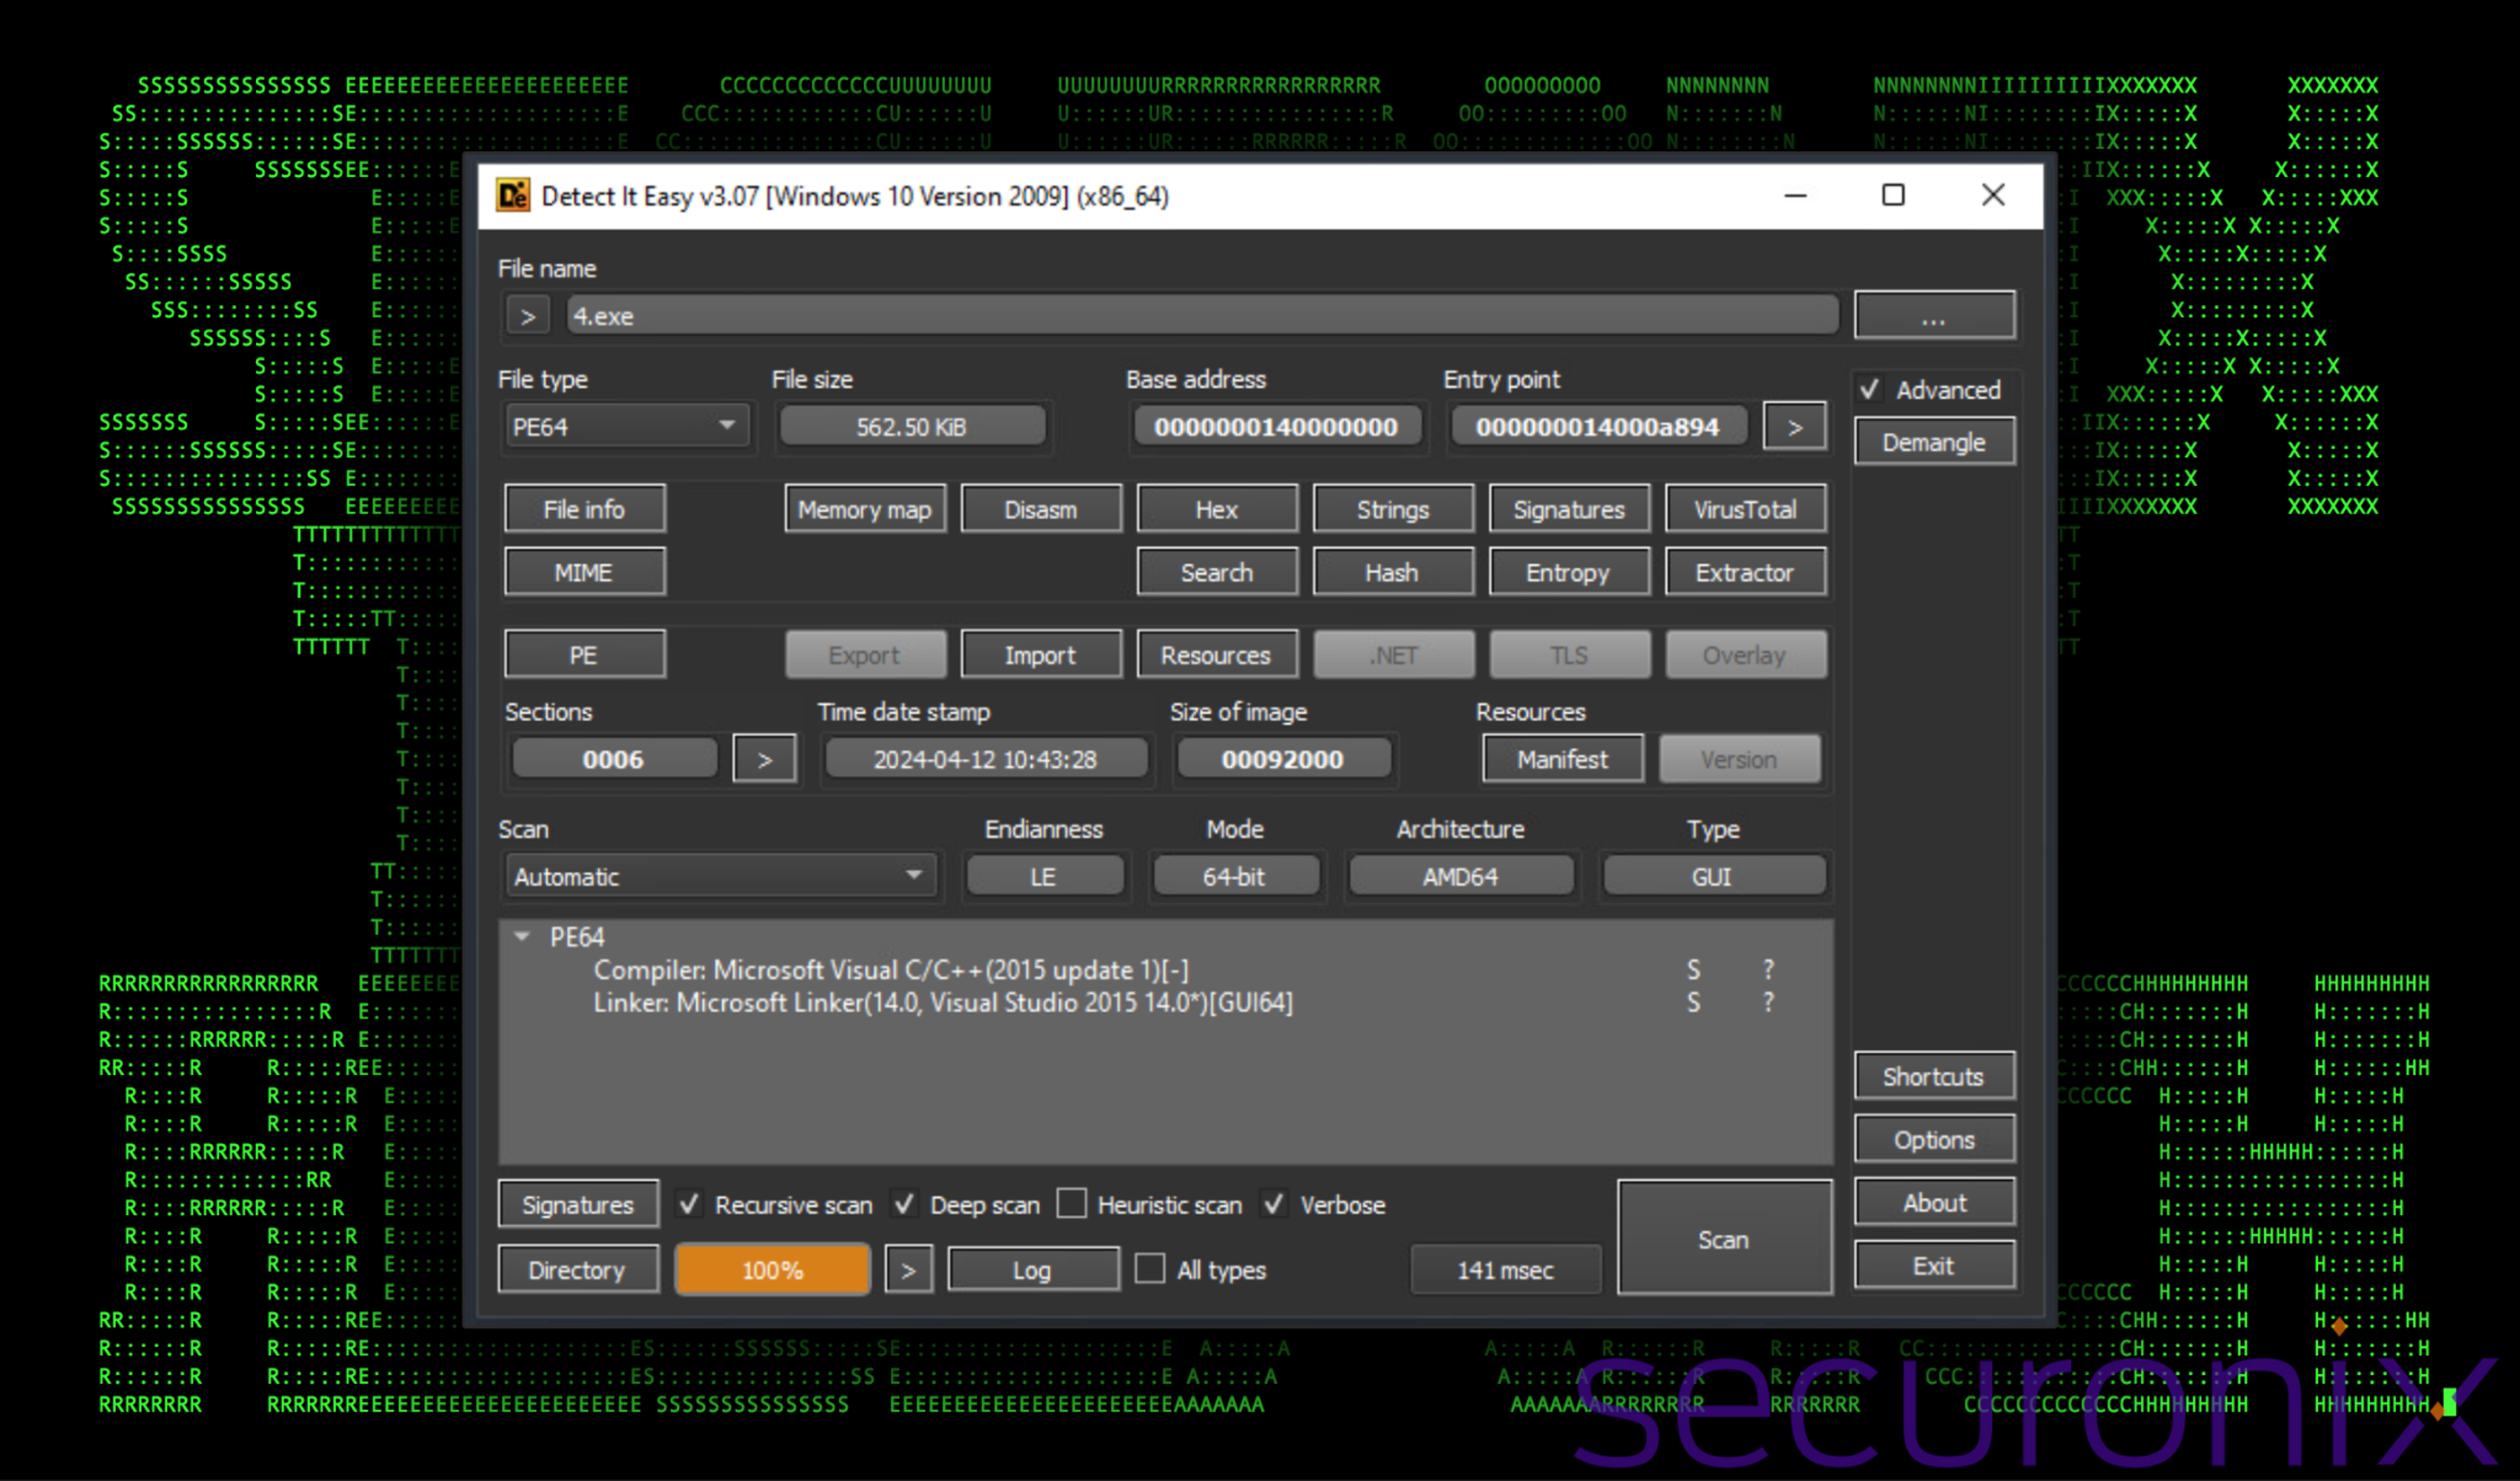Collapse the PE64 results tree node
The height and width of the screenshot is (1481, 2520).
(522, 937)
